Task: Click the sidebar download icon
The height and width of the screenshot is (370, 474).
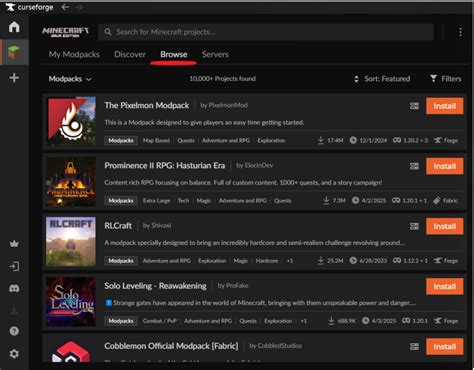Action: (14, 310)
